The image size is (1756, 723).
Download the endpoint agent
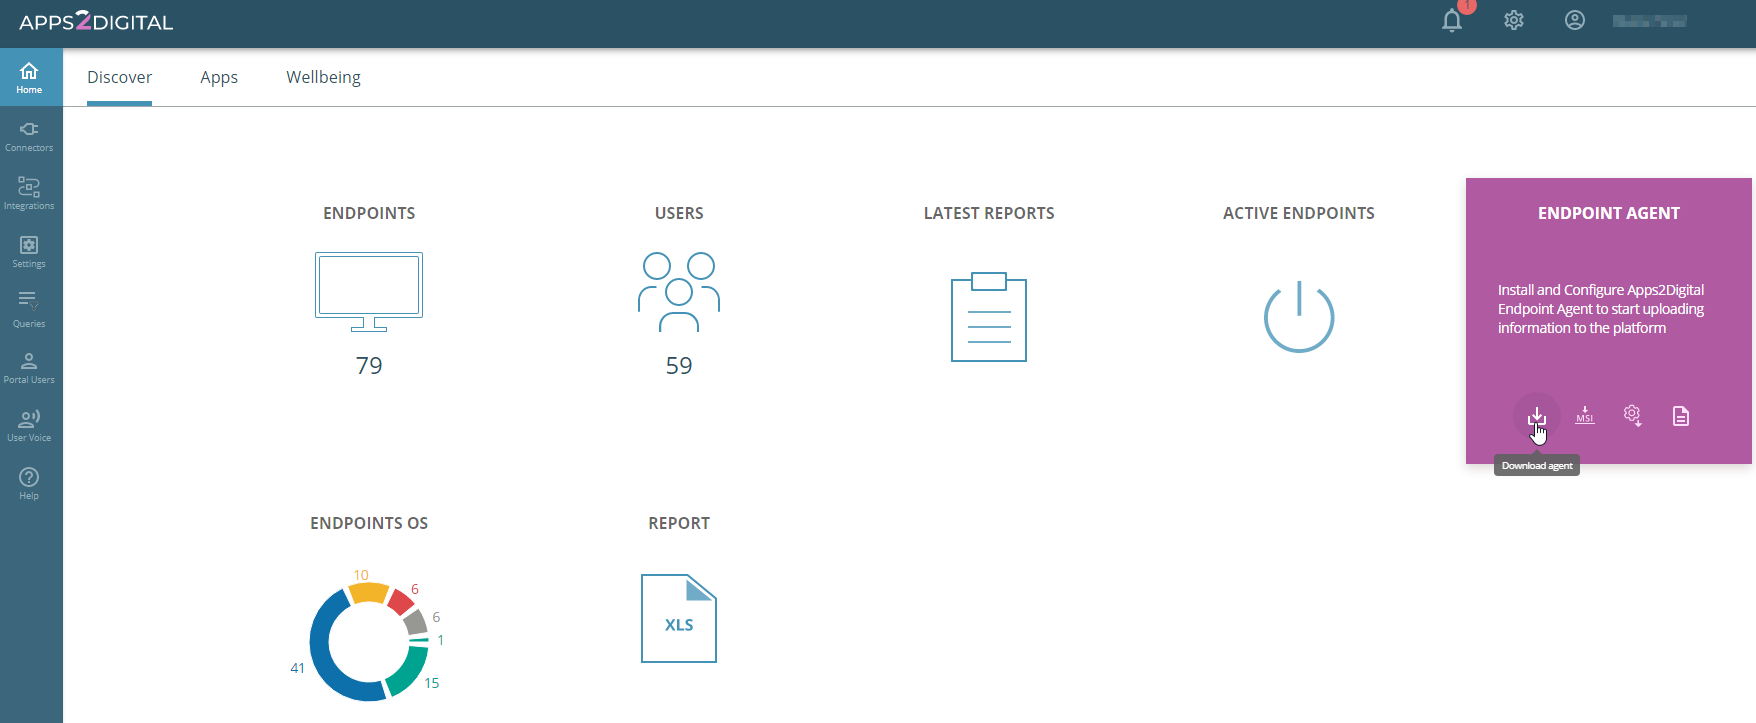pyautogui.click(x=1537, y=416)
